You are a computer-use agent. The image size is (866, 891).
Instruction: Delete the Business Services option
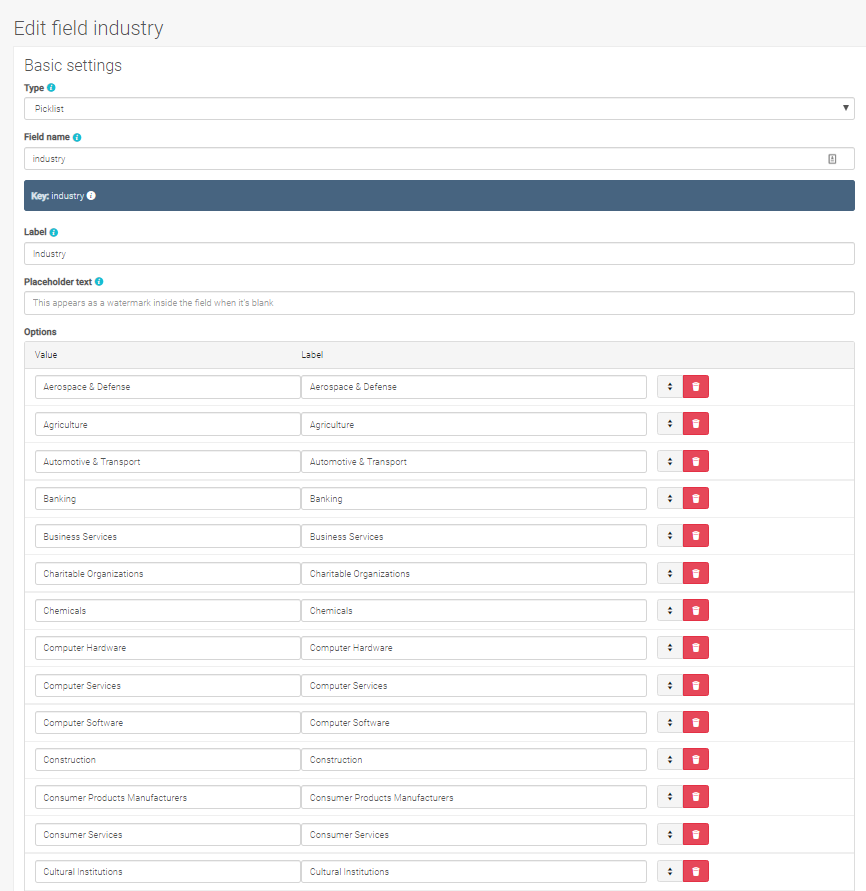696,536
